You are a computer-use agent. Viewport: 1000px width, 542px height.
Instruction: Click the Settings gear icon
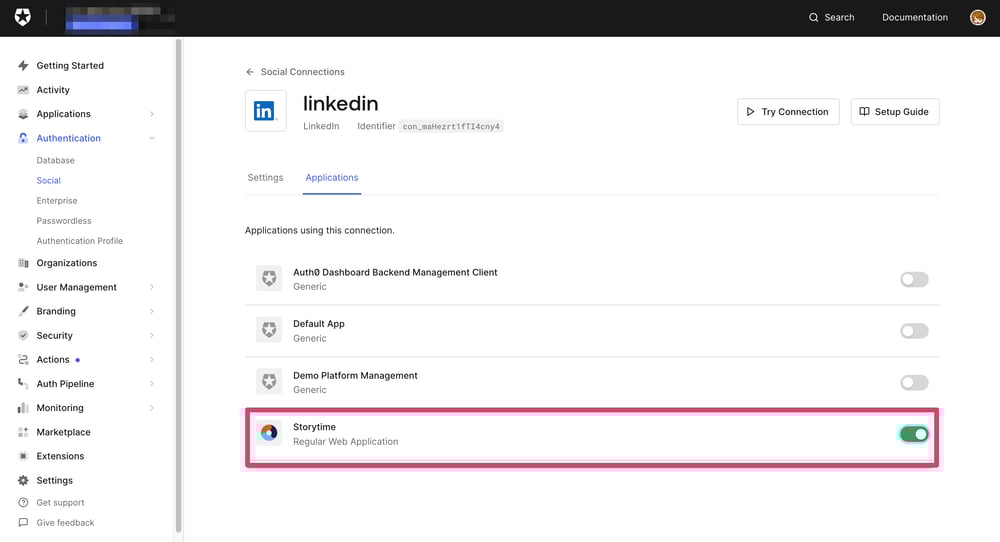click(x=23, y=480)
